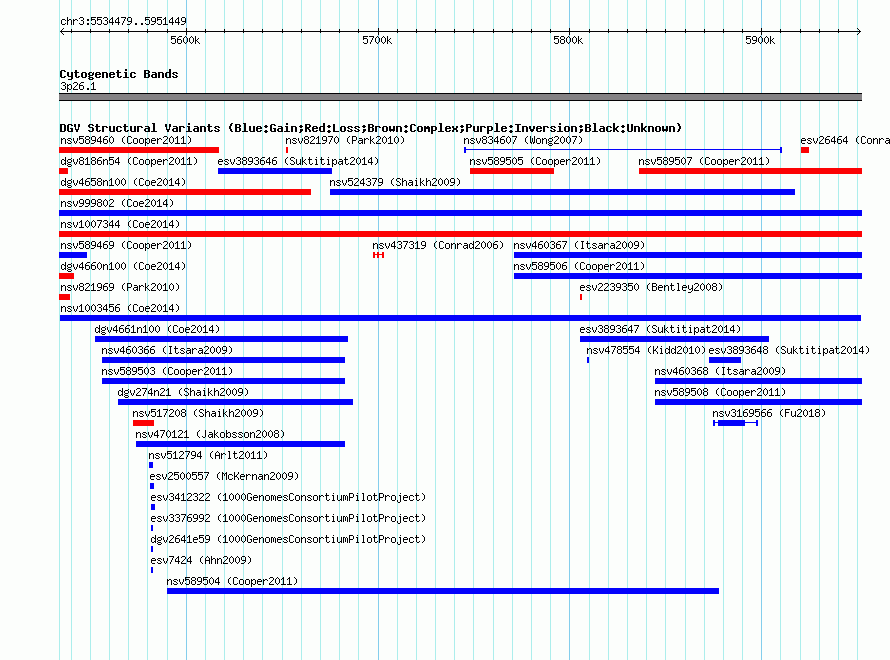The image size is (890, 660).
Task: Click the 5800k ruler tick label
Action: pyautogui.click(x=568, y=40)
